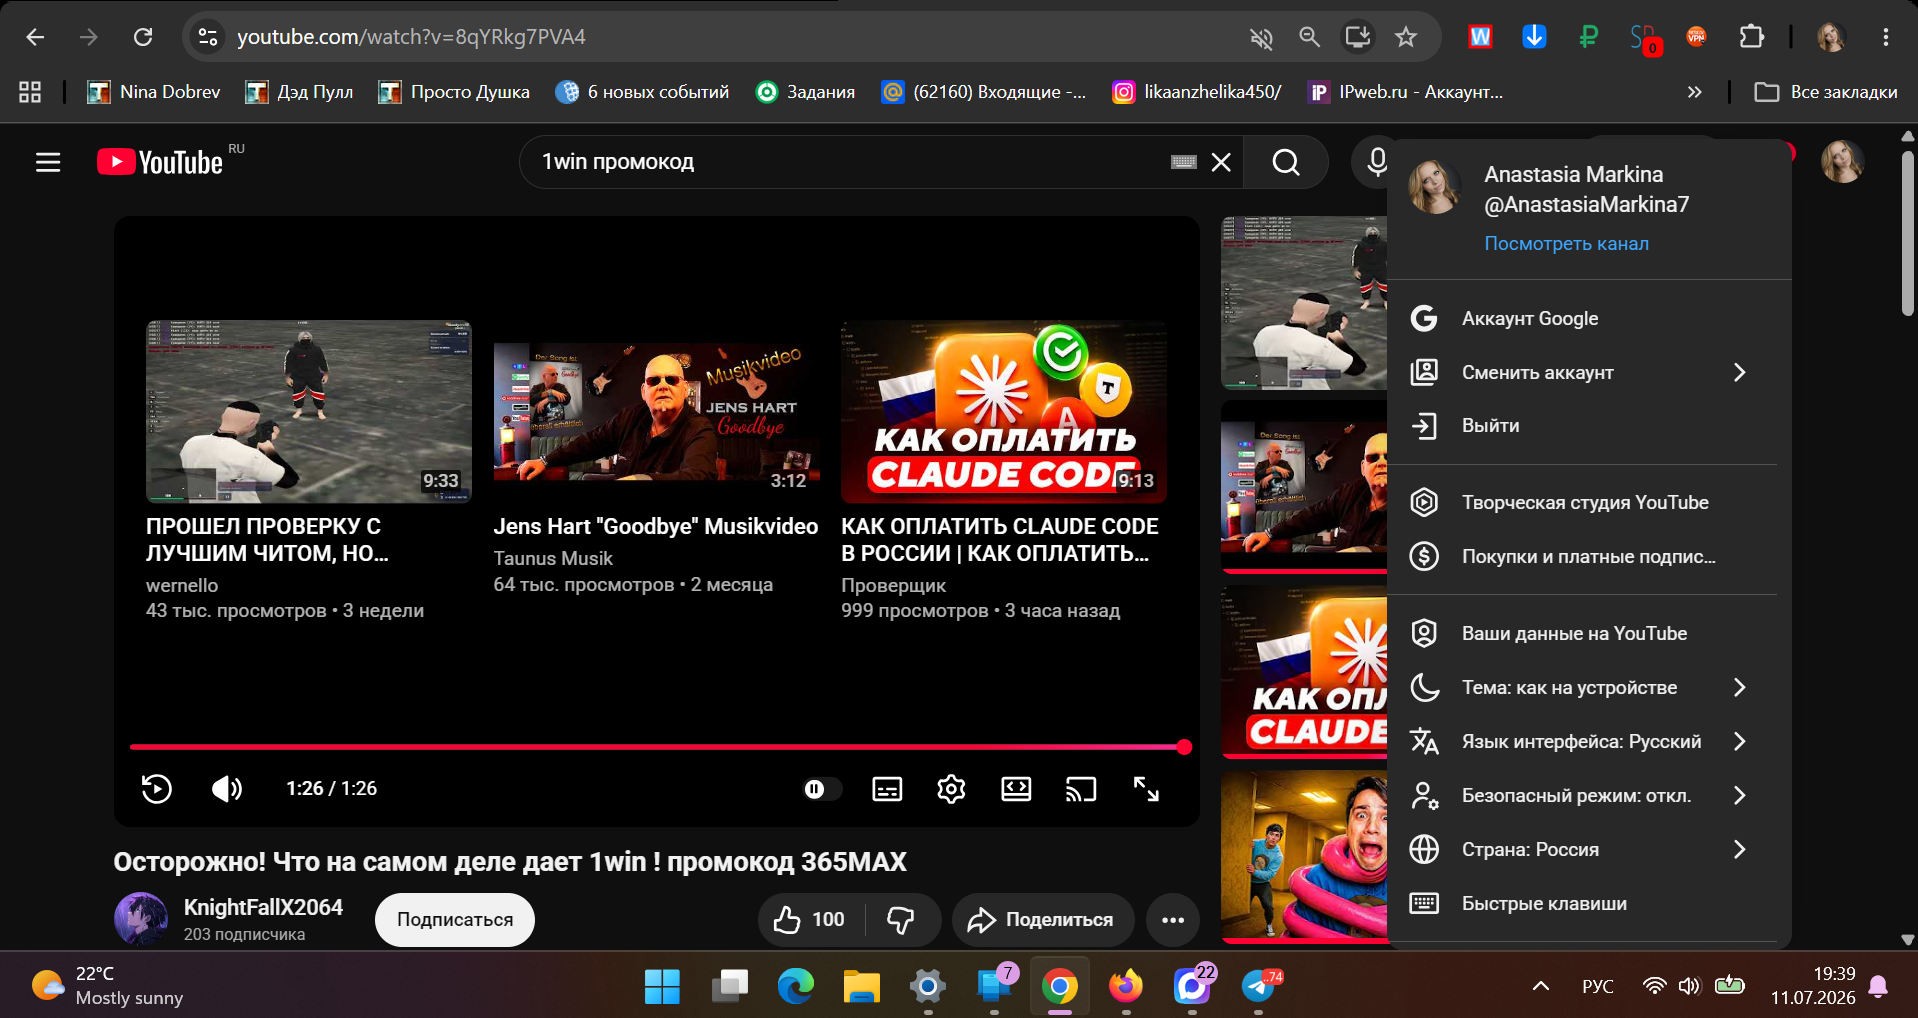1918x1018 pixels.
Task: Dislike the video
Action: pyautogui.click(x=901, y=920)
